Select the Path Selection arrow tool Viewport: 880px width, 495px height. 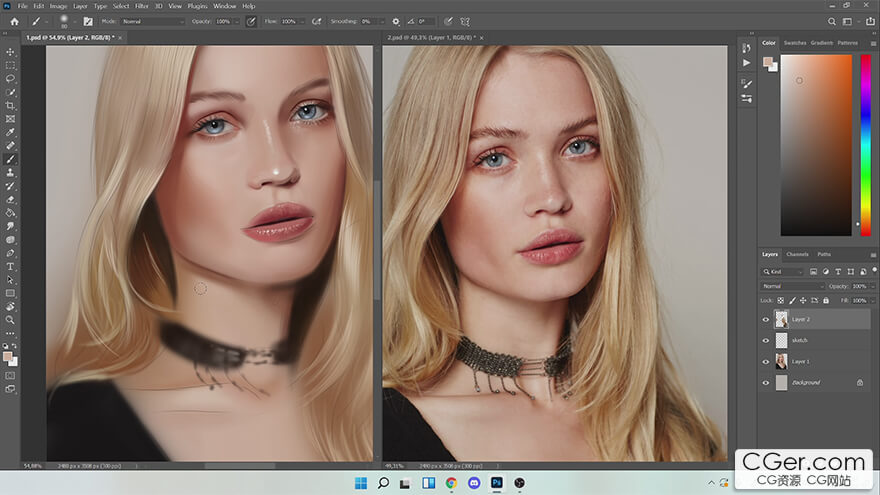(10, 280)
